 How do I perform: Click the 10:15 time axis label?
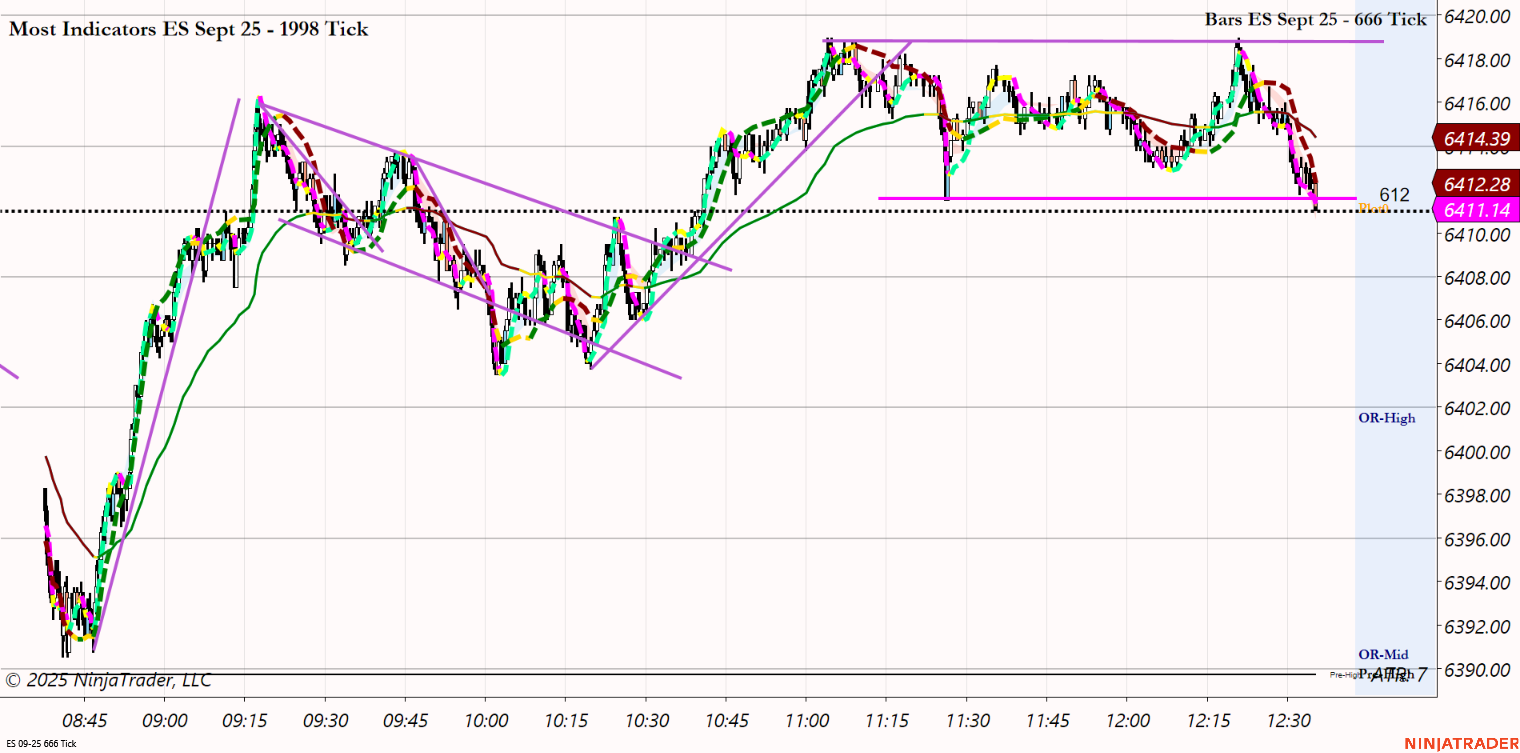[565, 720]
